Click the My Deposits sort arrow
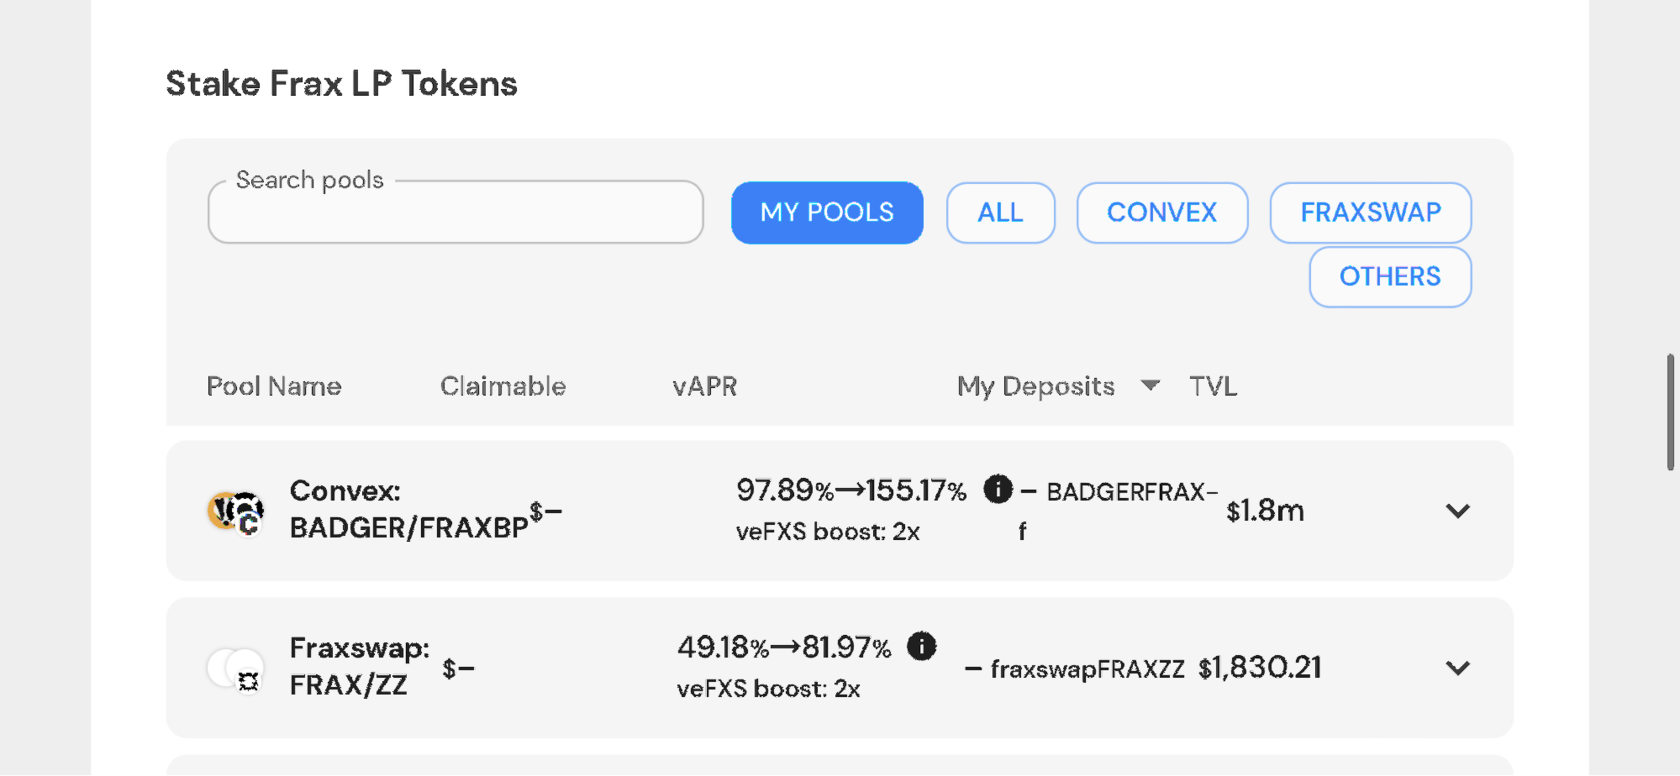 (x=1150, y=385)
